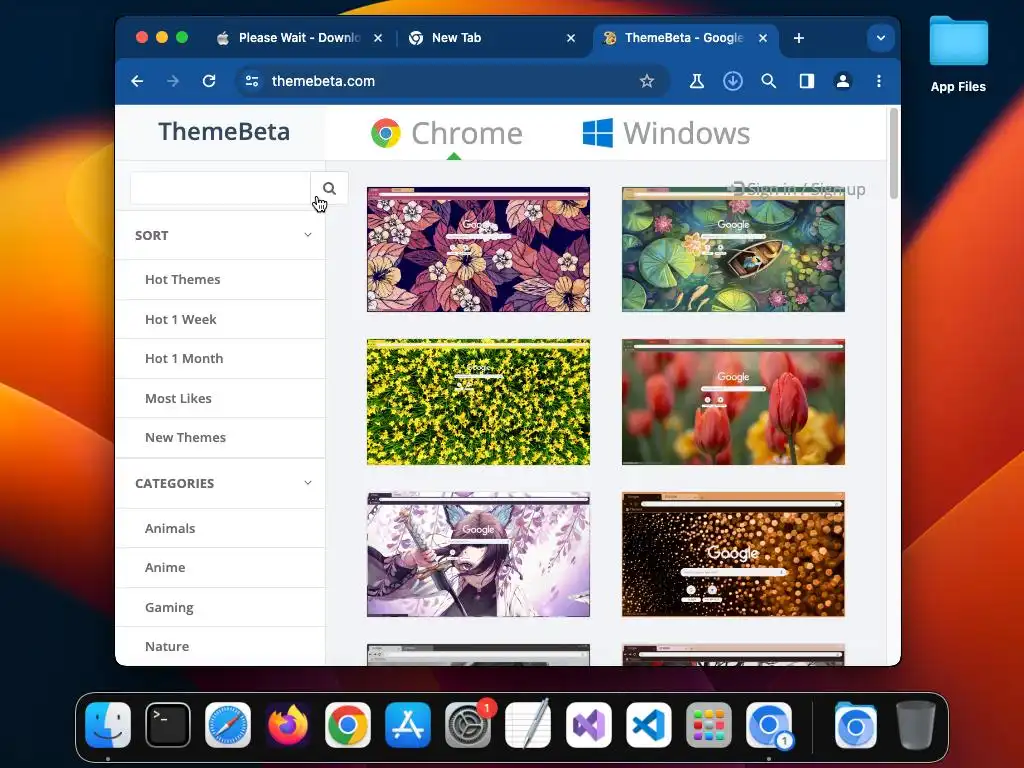
Task: Close the New Tab tab
Action: (571, 38)
